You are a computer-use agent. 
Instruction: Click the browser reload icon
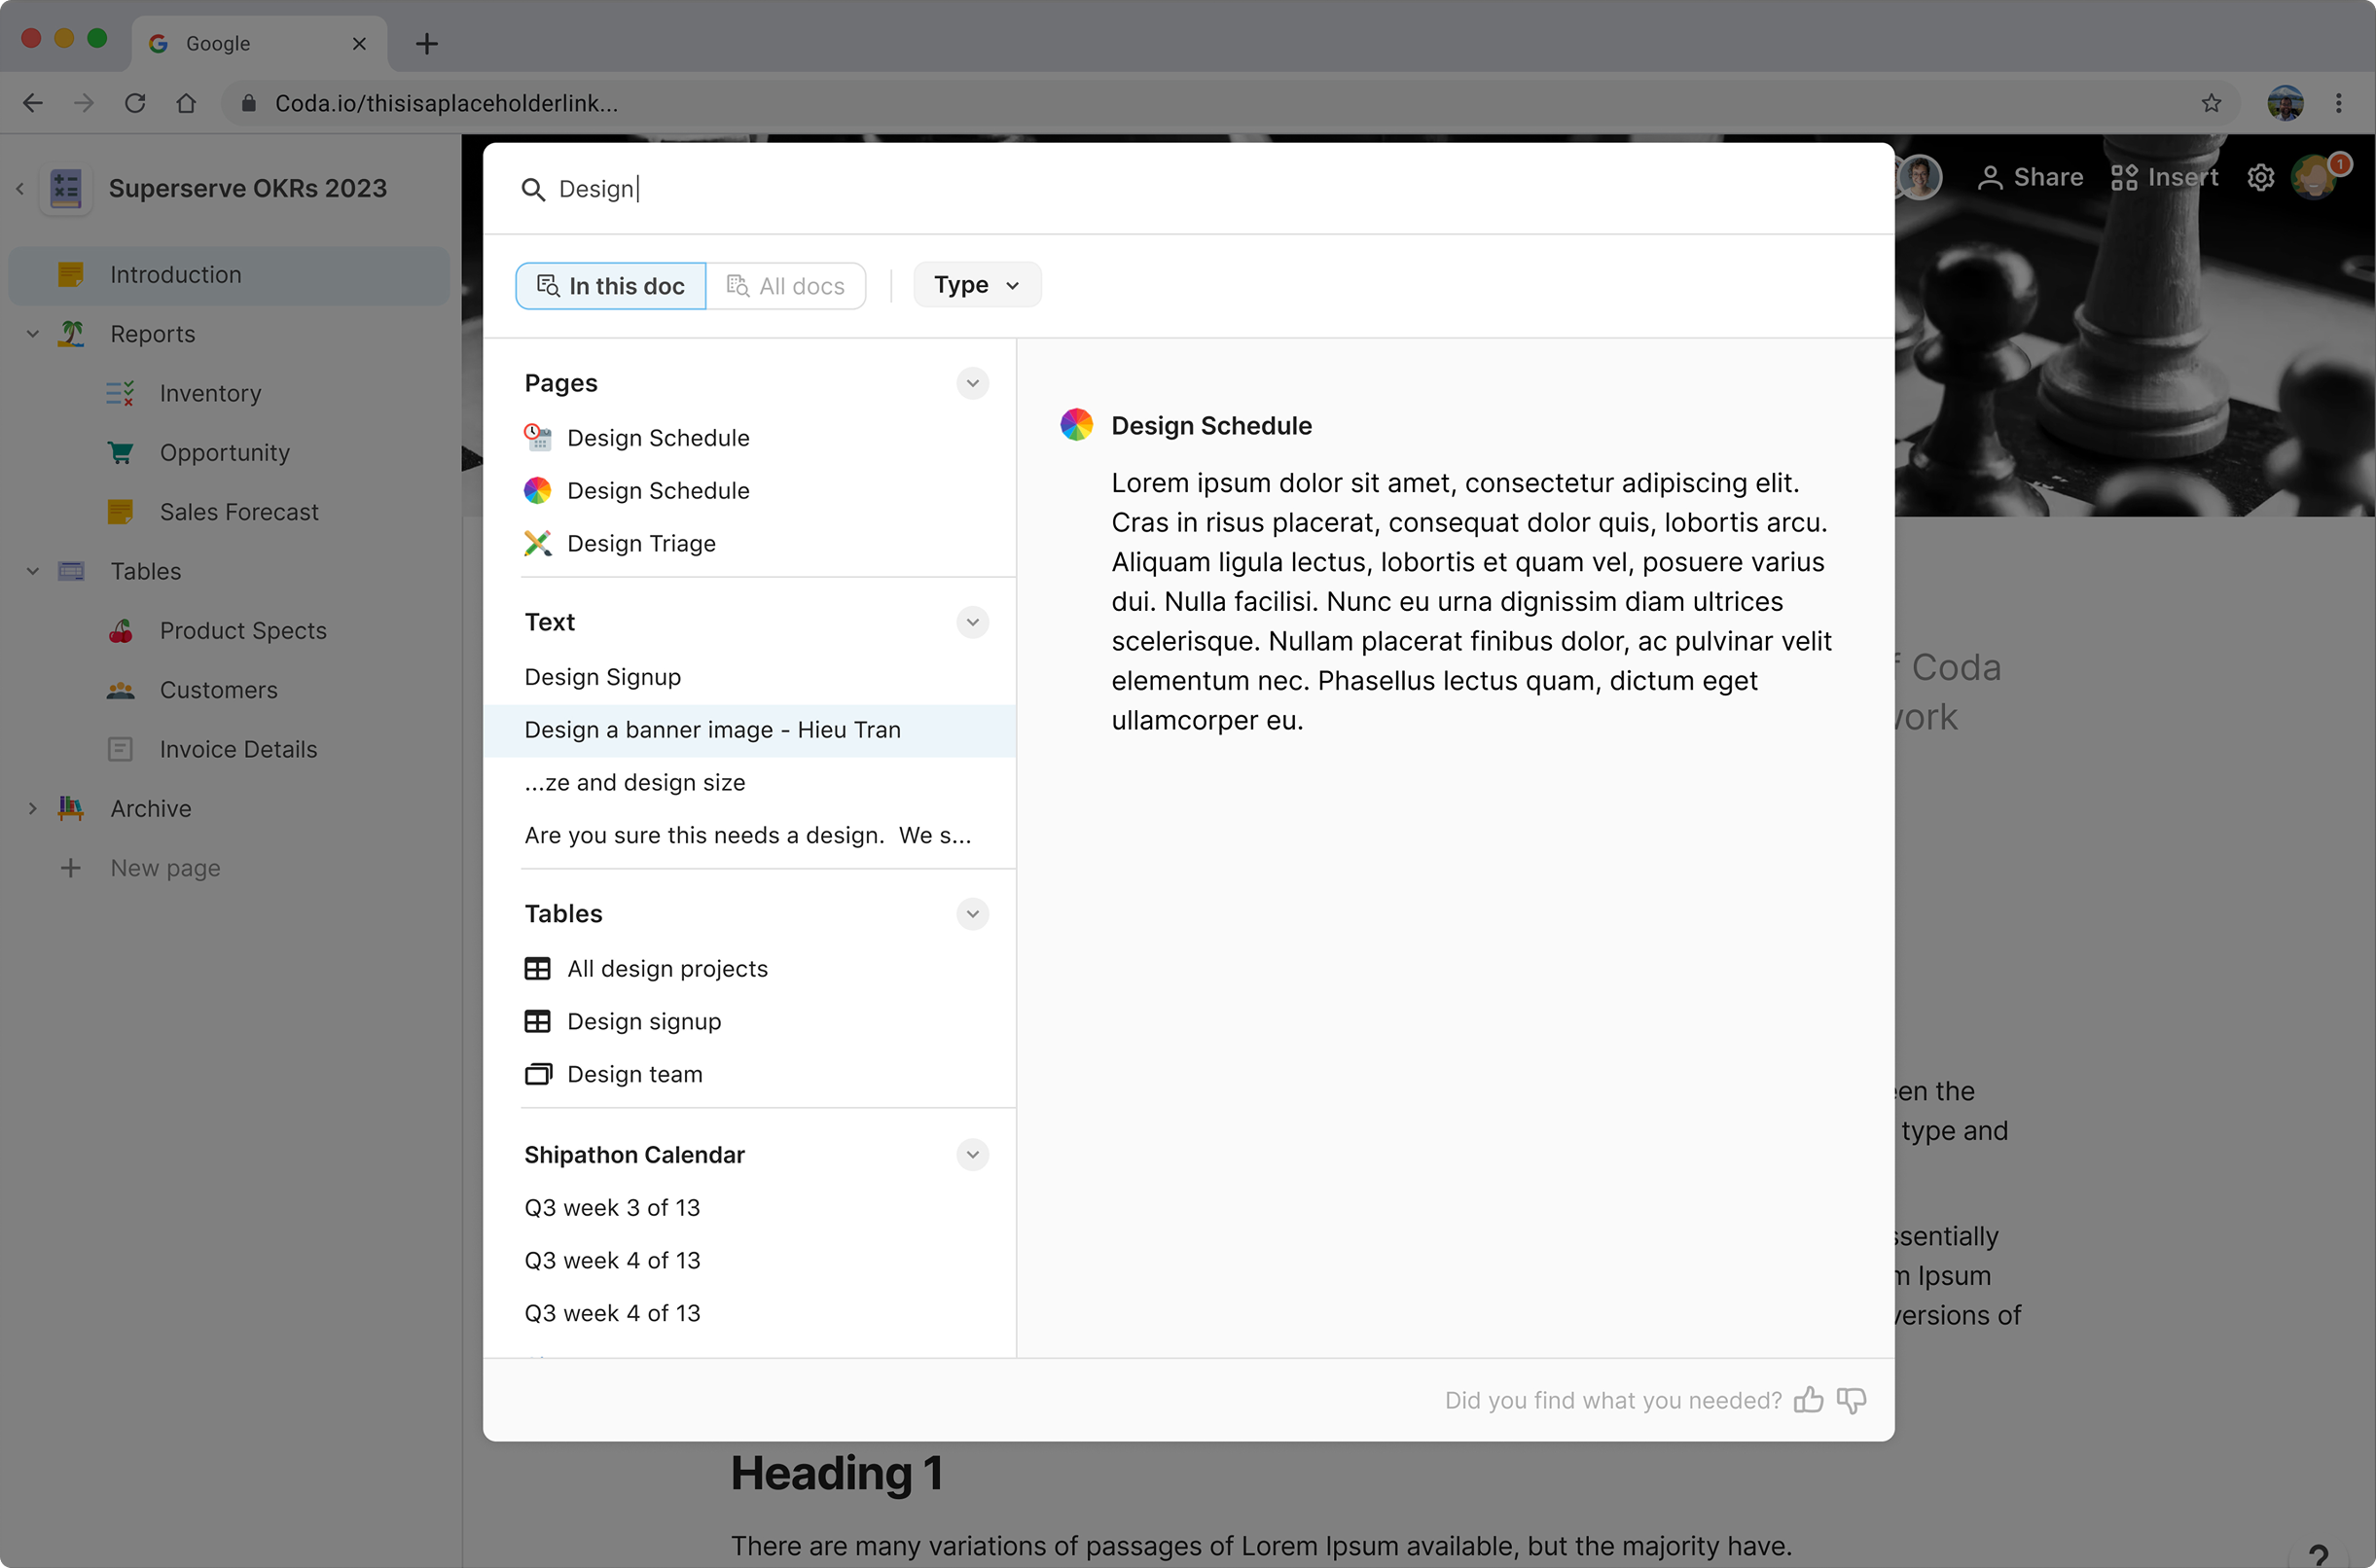coord(135,103)
